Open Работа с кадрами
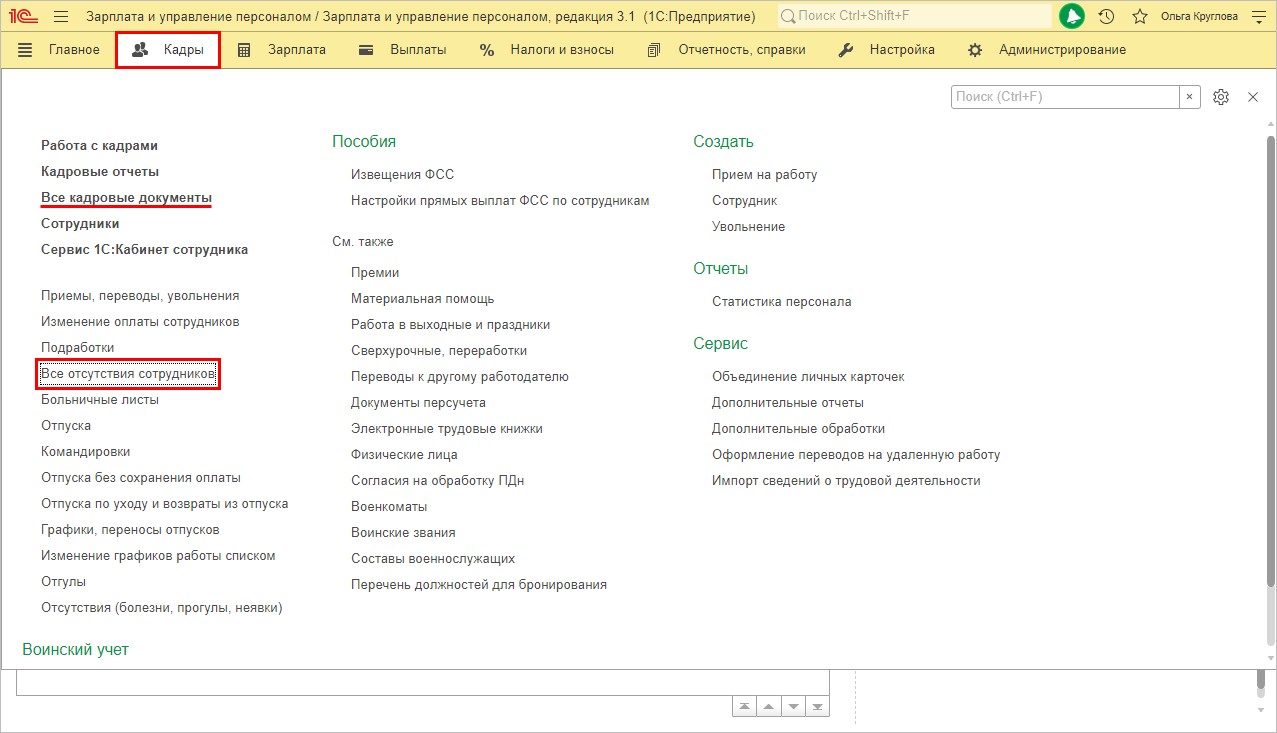The image size is (1277, 733). (x=99, y=146)
